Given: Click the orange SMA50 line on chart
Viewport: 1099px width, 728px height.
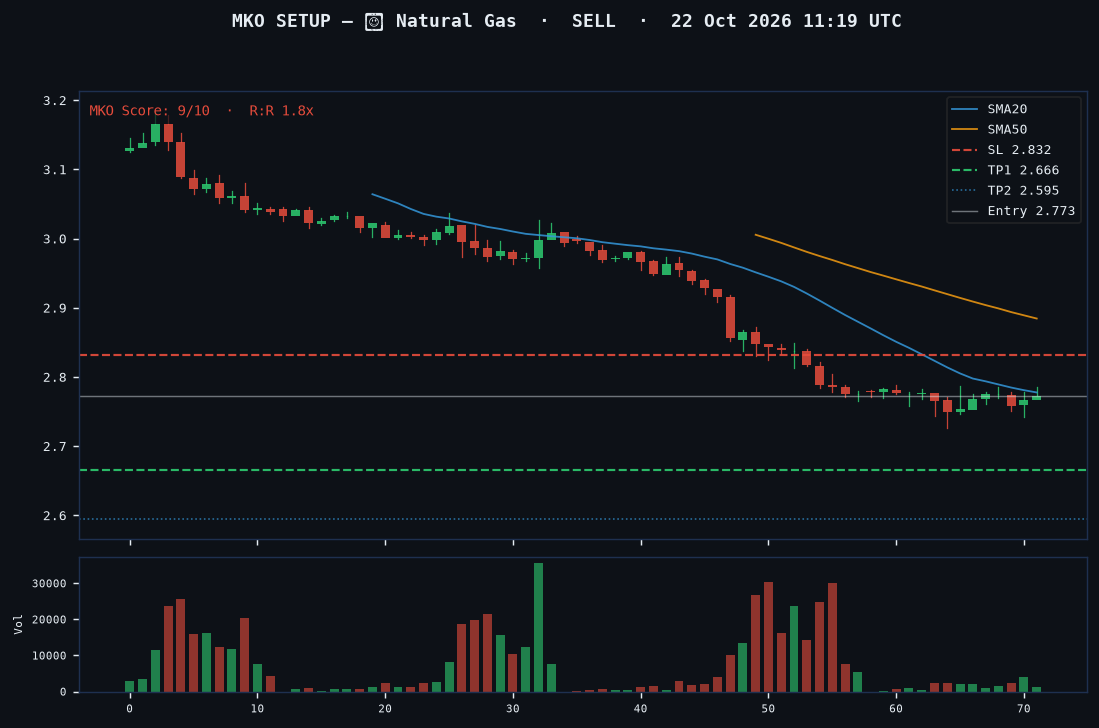Looking at the screenshot, I should (x=896, y=279).
